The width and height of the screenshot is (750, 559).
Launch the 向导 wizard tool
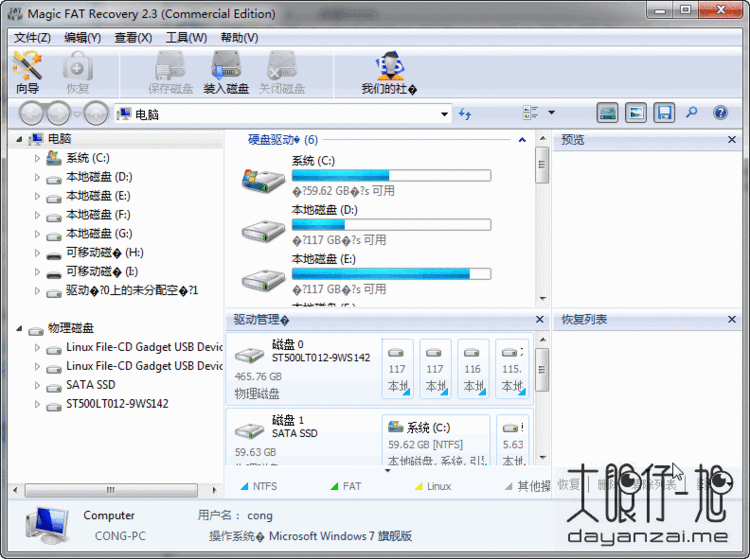[27, 73]
